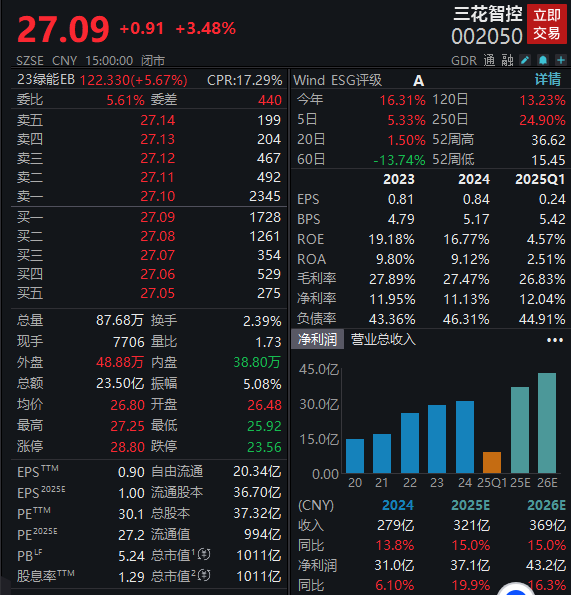Click the 25Q1 orange bar in chart
571x595 pixels.
click(492, 462)
